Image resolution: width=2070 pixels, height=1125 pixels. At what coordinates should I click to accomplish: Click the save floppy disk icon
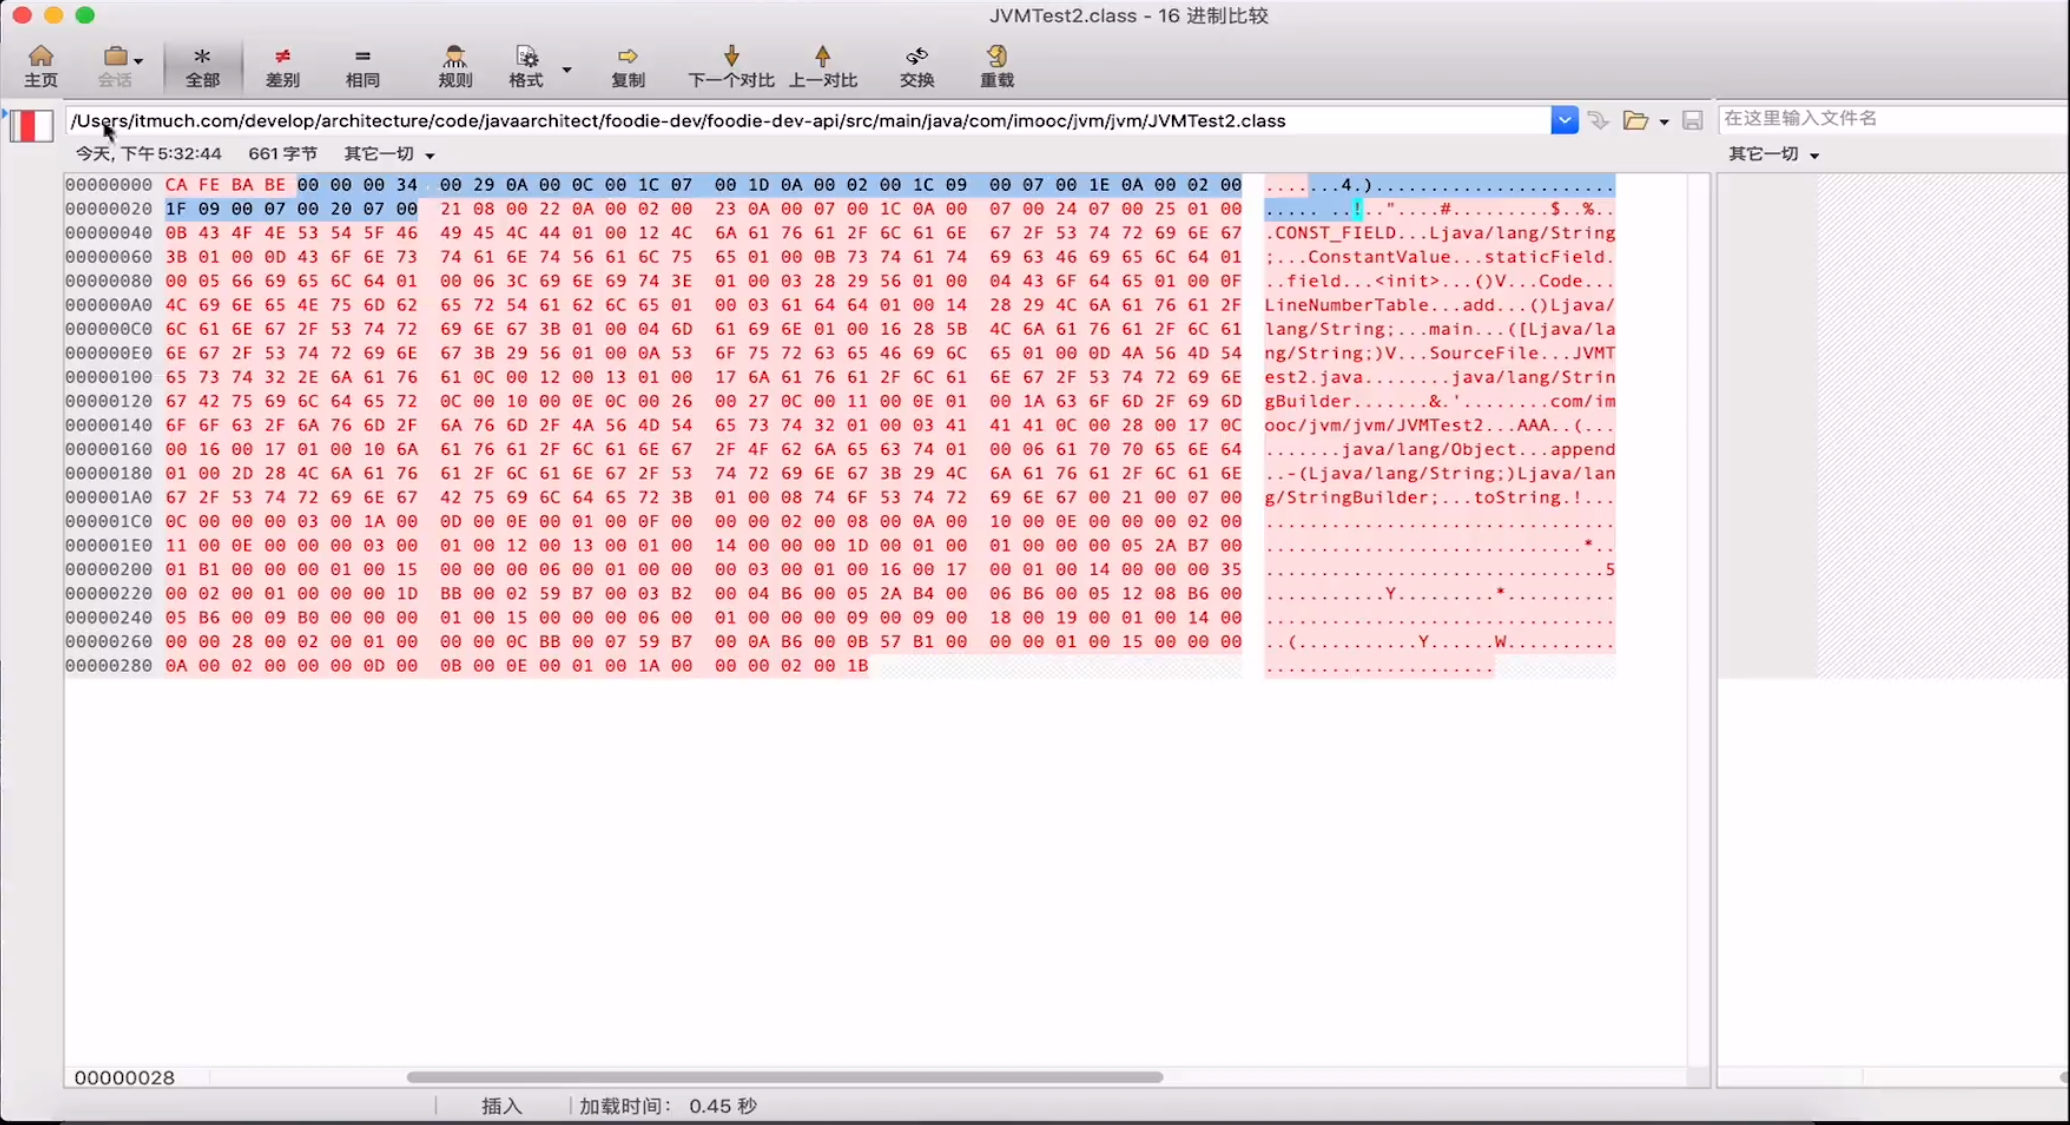pyautogui.click(x=1692, y=121)
